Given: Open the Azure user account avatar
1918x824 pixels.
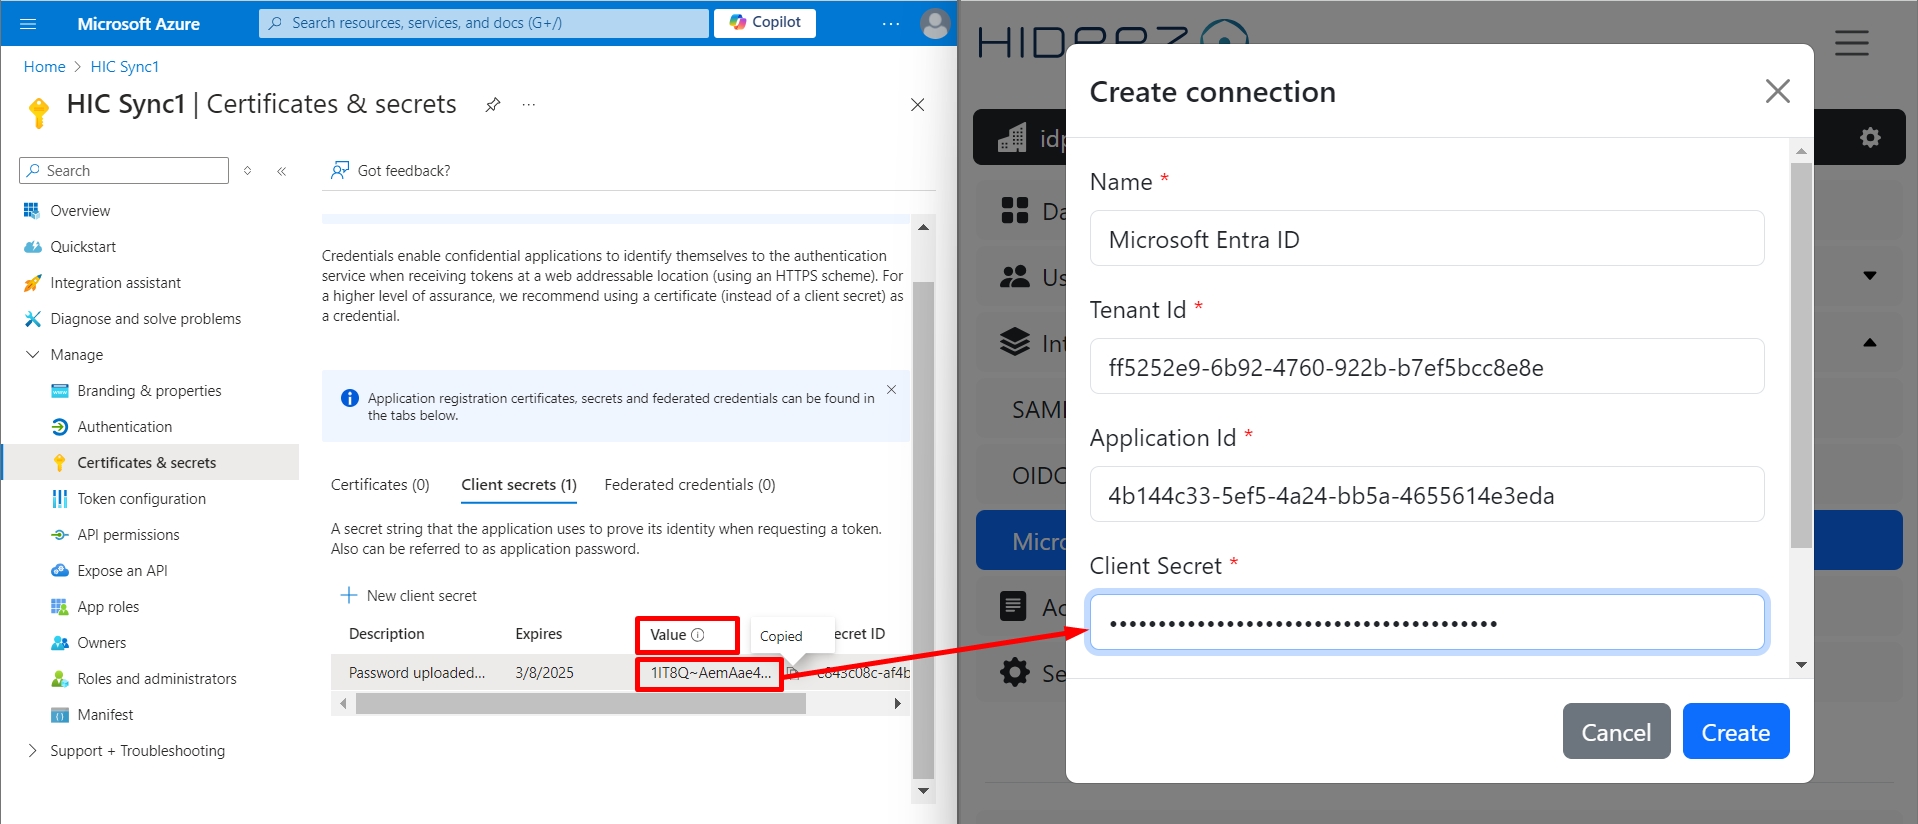Looking at the screenshot, I should tap(935, 23).
